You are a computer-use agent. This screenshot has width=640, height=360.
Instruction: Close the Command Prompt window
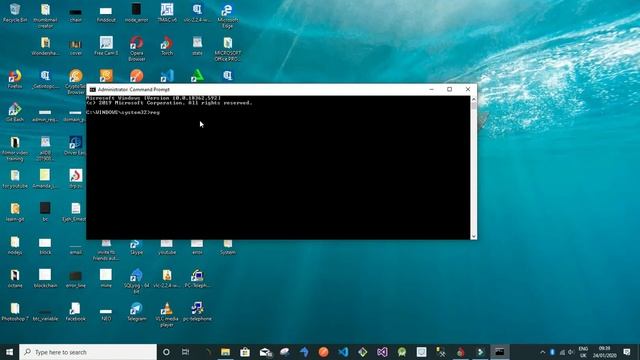pos(468,89)
